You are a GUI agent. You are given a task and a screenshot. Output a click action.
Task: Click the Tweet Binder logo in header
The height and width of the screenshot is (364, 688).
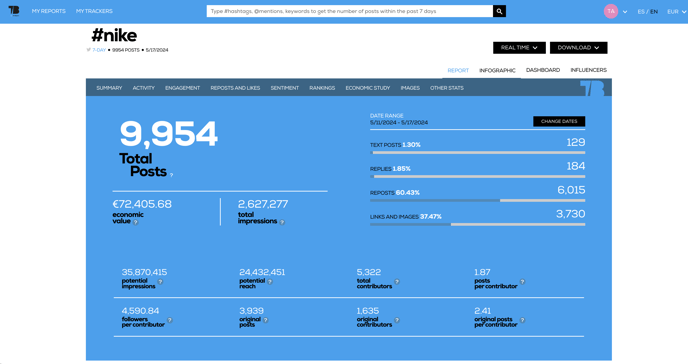(14, 11)
